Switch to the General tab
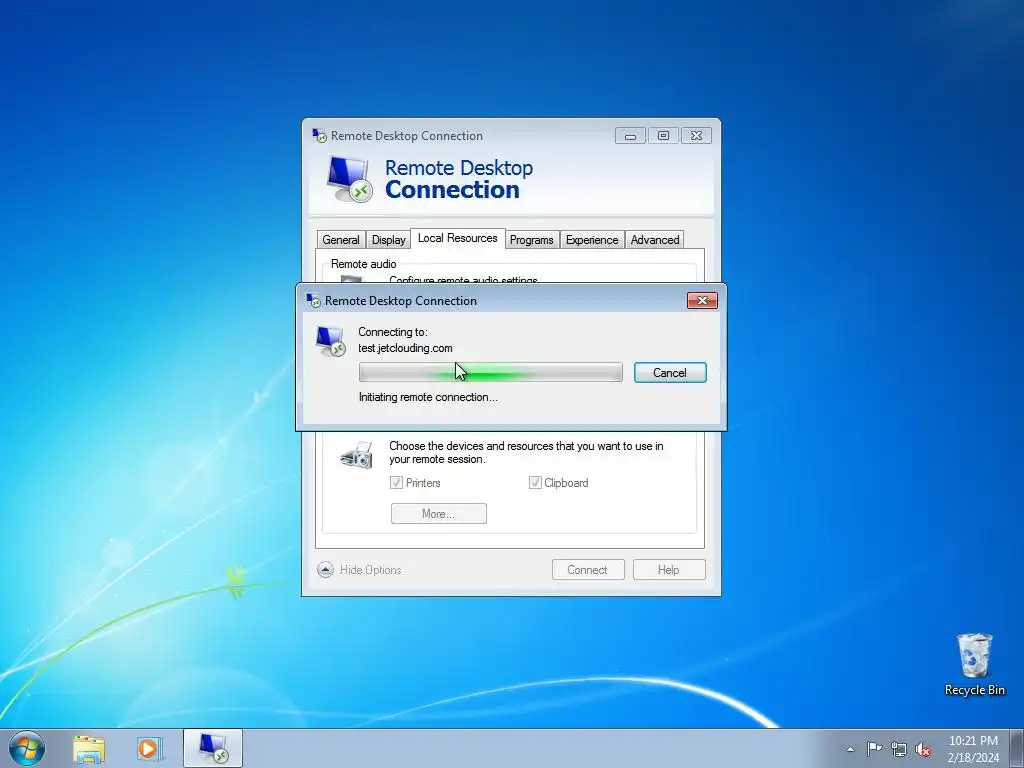The width and height of the screenshot is (1024, 768). click(x=341, y=240)
